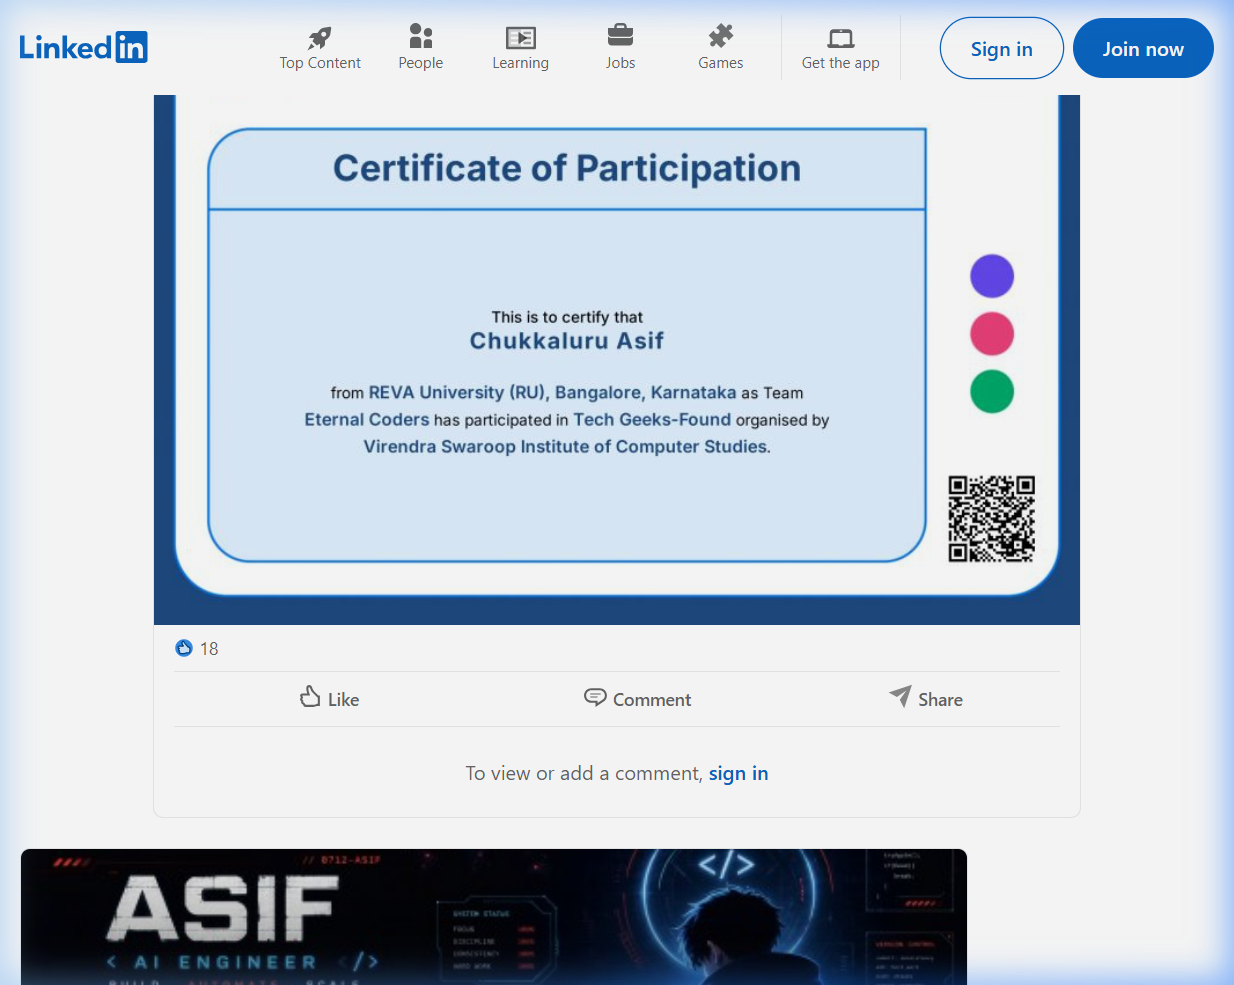The image size is (1234, 985).
Task: View the 18 reactions count
Action: (209, 649)
